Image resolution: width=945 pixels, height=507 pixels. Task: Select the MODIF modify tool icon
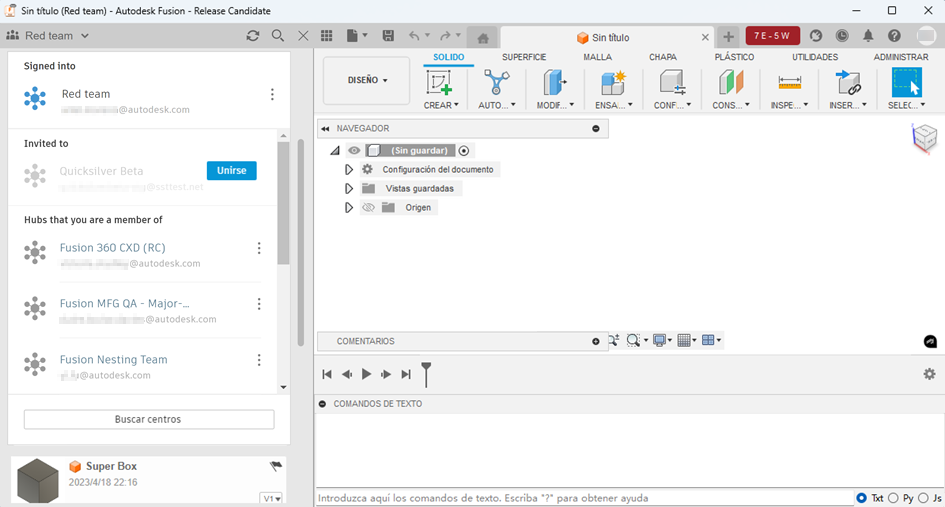click(x=554, y=83)
